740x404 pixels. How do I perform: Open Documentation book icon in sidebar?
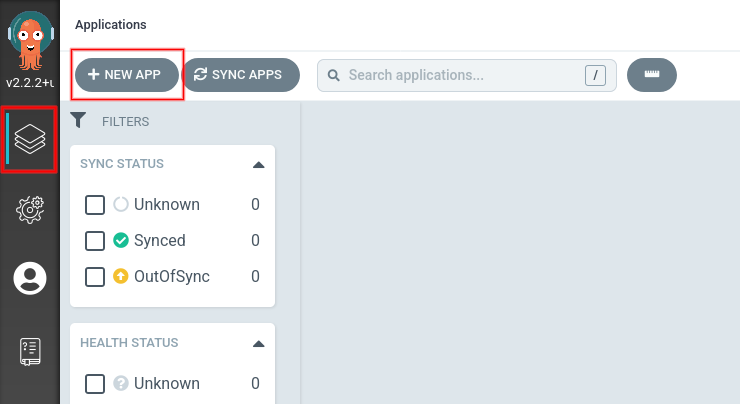click(30, 352)
